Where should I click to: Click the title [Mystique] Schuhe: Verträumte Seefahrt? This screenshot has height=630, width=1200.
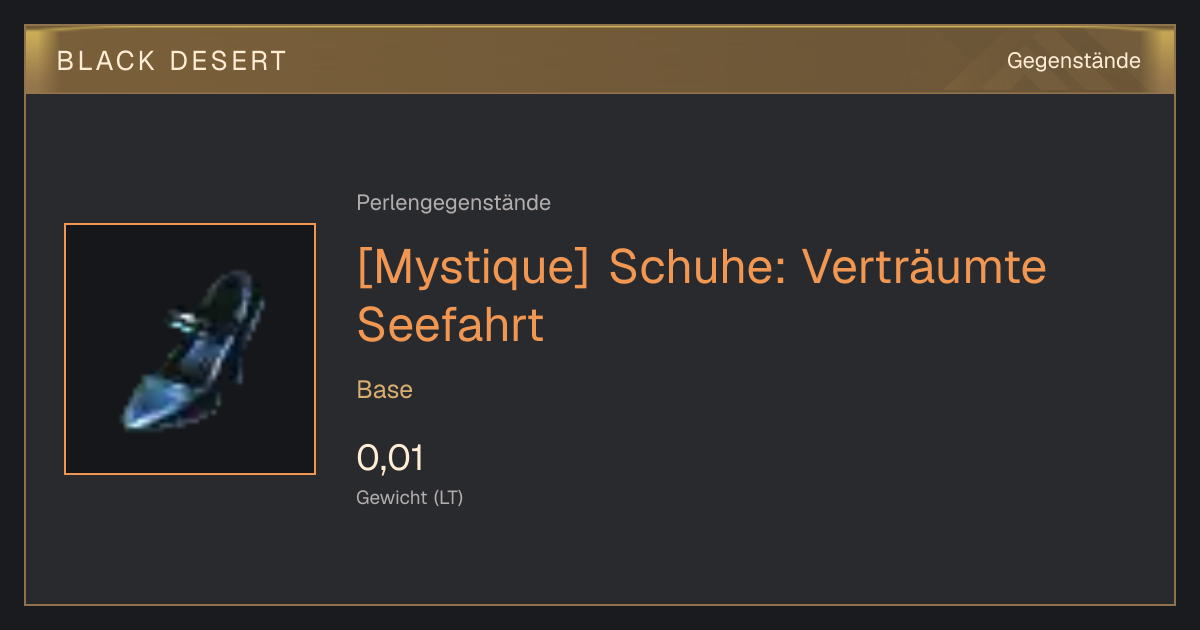pyautogui.click(x=701, y=295)
